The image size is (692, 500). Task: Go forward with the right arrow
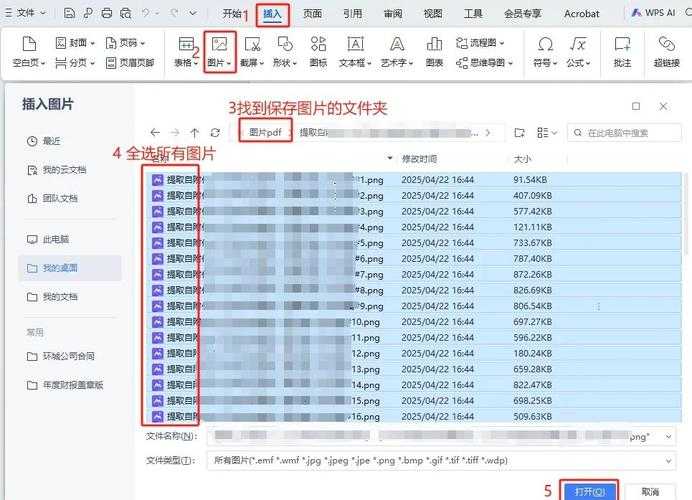pos(175,132)
